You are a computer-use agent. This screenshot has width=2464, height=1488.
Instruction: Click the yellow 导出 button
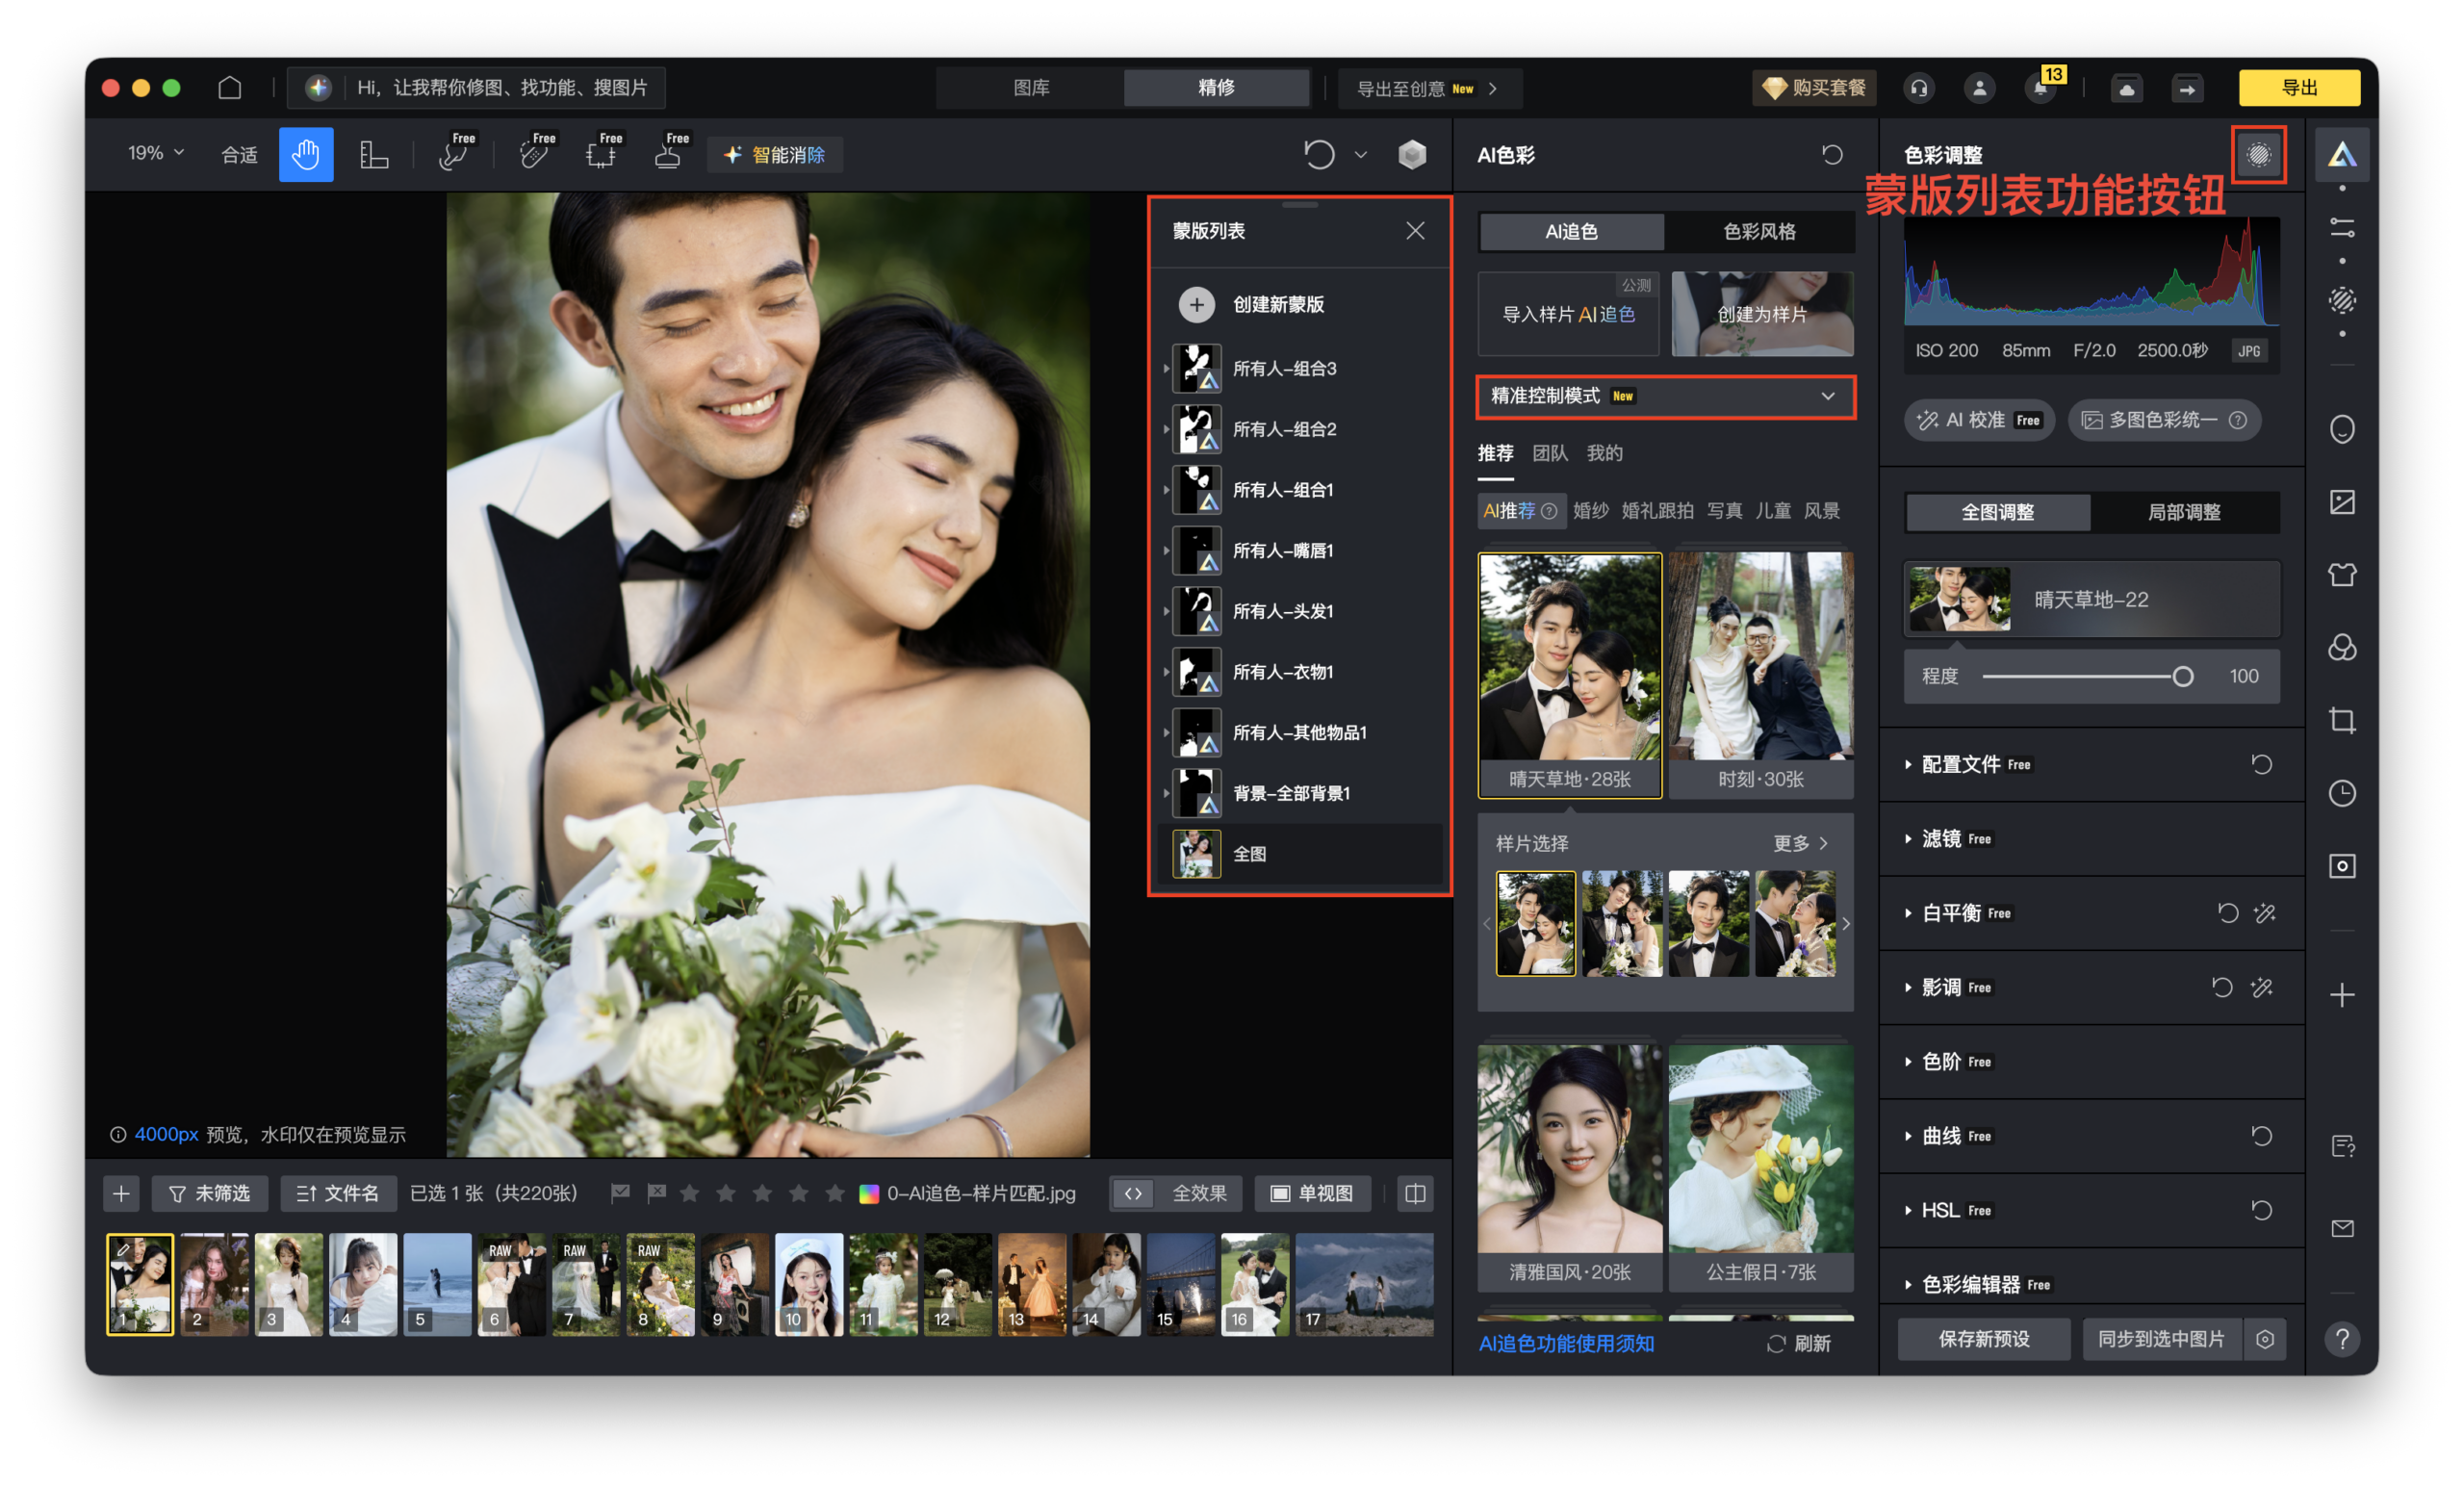[x=2298, y=88]
